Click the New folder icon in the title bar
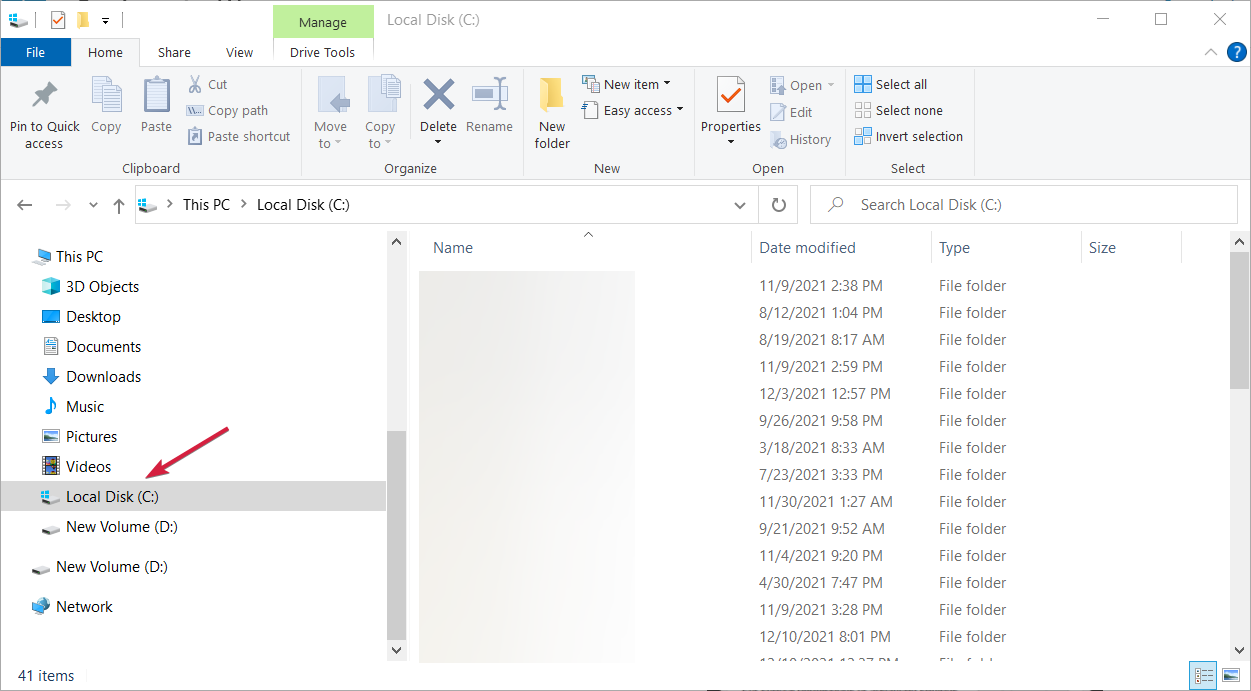The image size is (1251, 691). point(83,20)
